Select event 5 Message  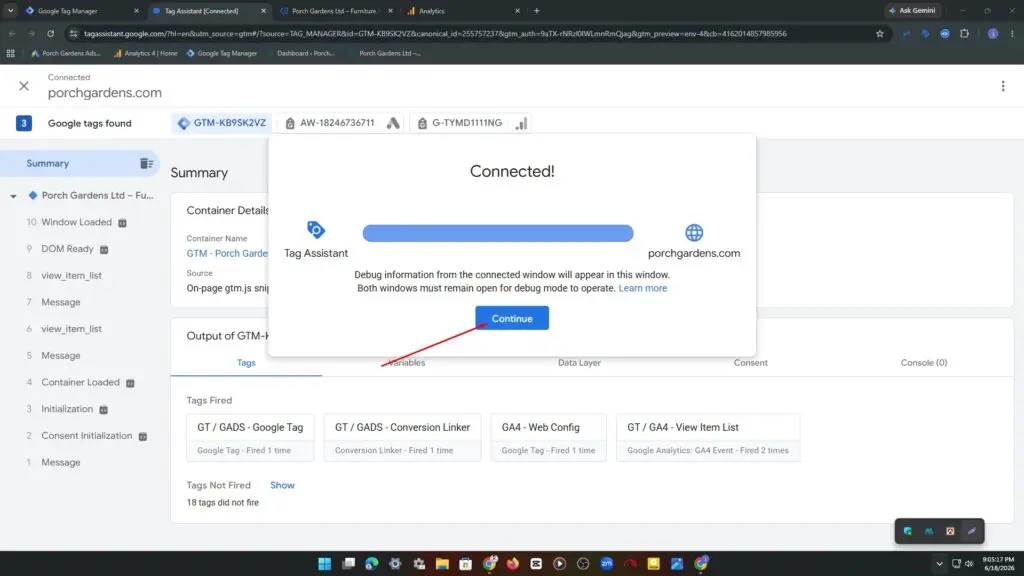pos(61,356)
